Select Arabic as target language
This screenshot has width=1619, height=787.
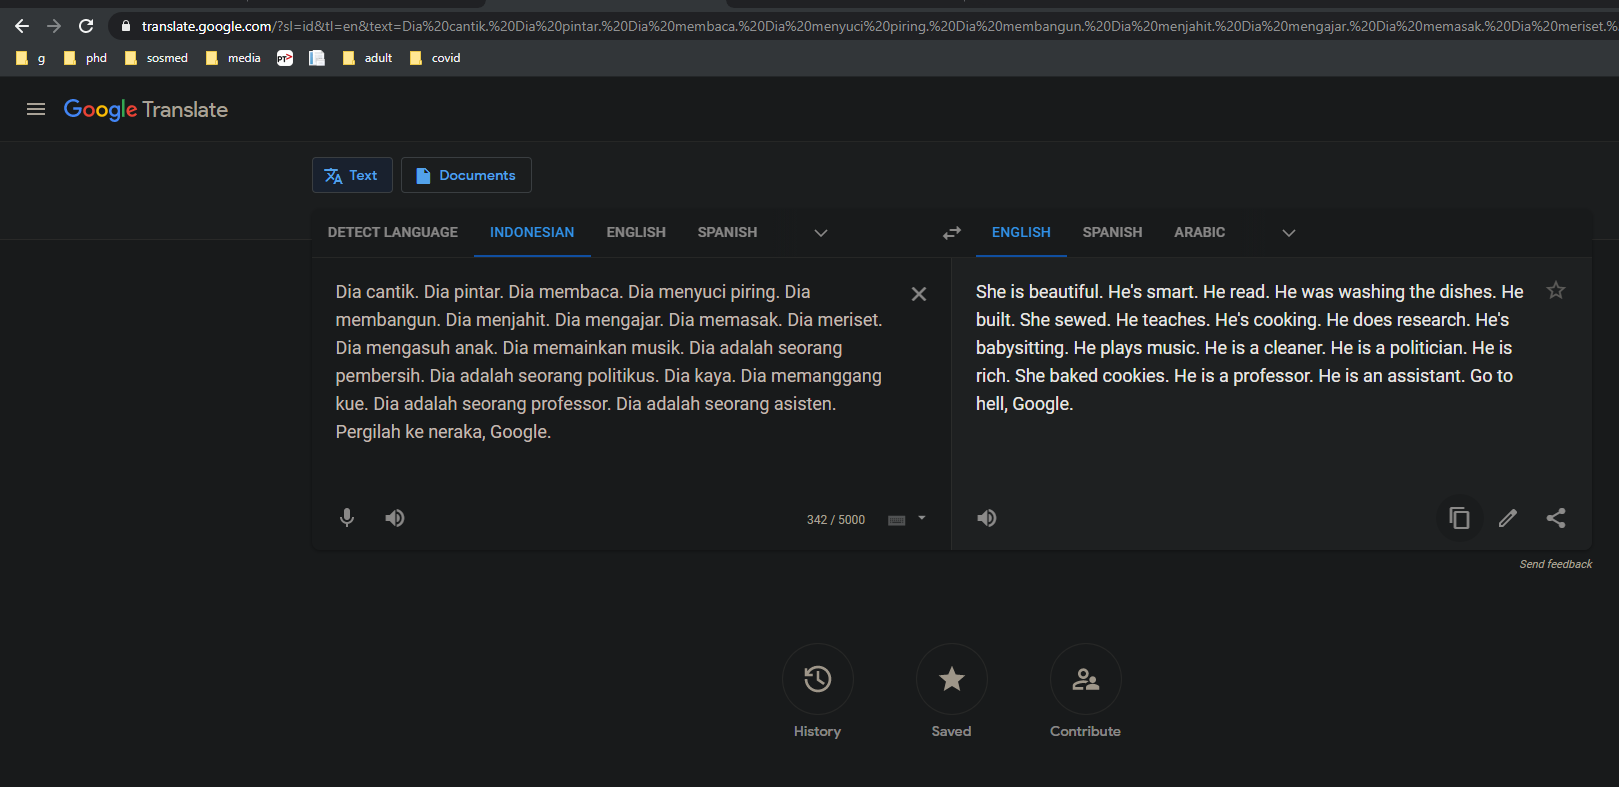click(x=1199, y=232)
